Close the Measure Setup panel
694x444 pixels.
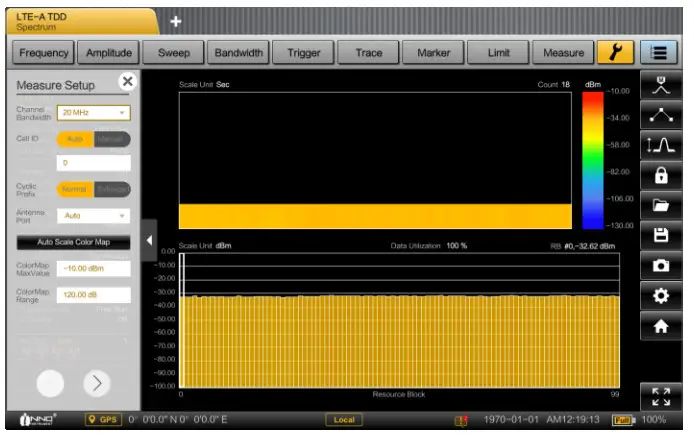(x=127, y=81)
